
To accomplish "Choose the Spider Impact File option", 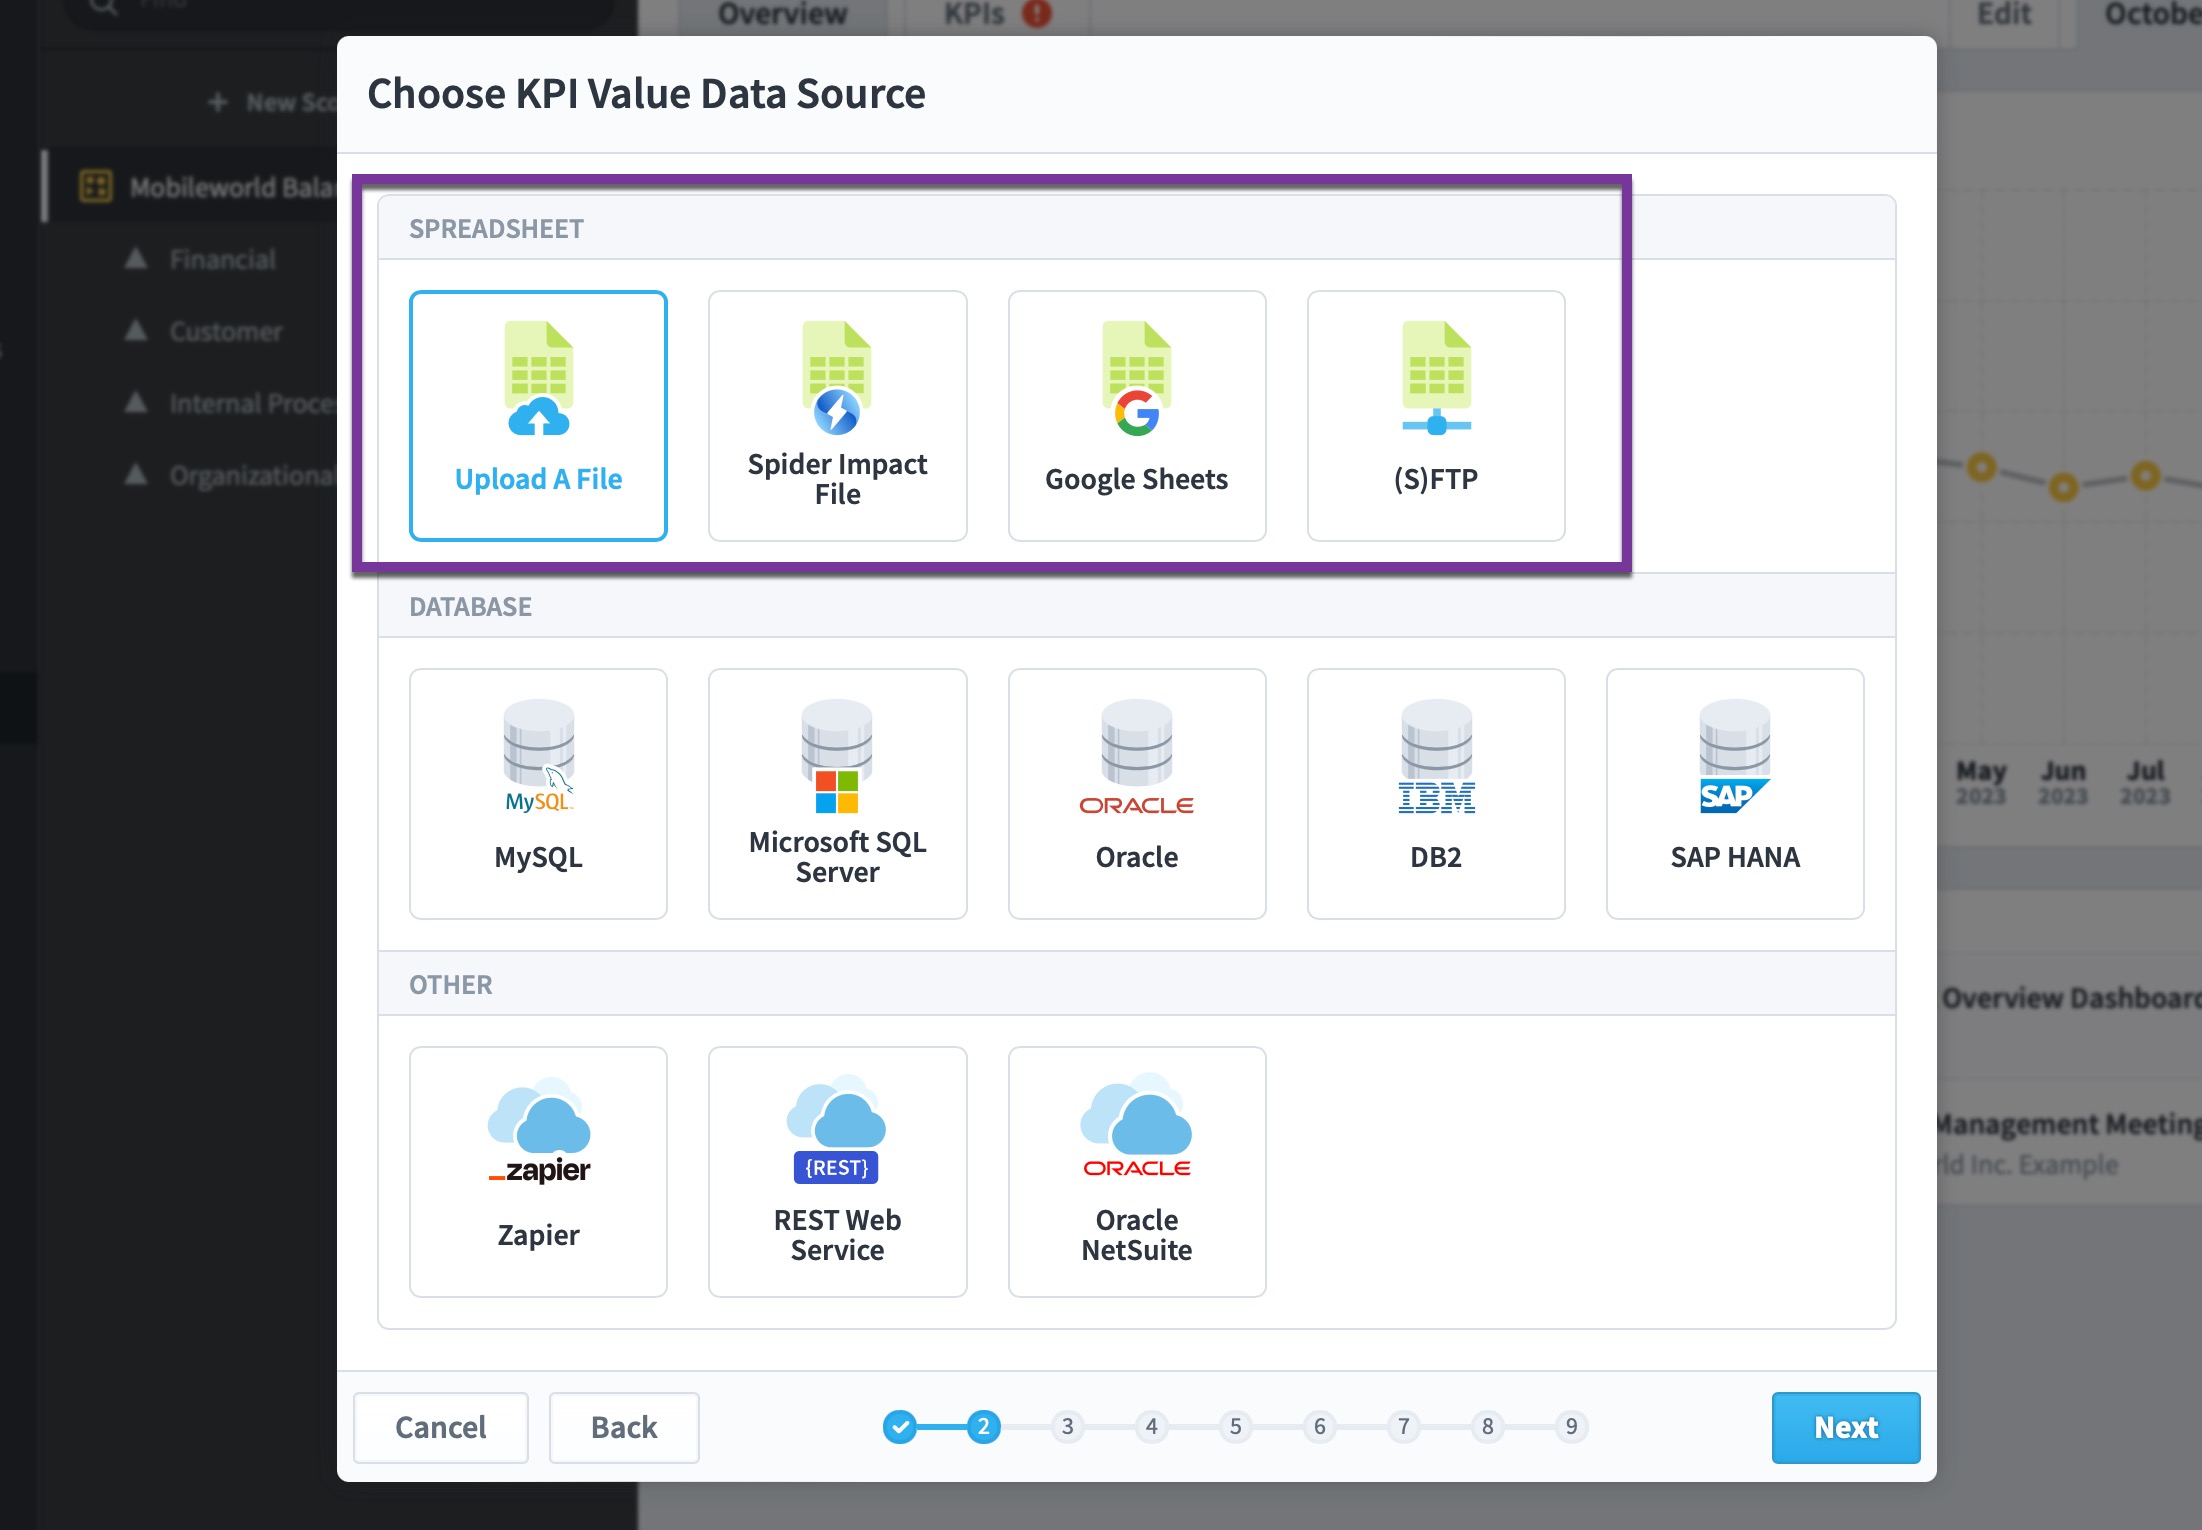I will pos(837,416).
